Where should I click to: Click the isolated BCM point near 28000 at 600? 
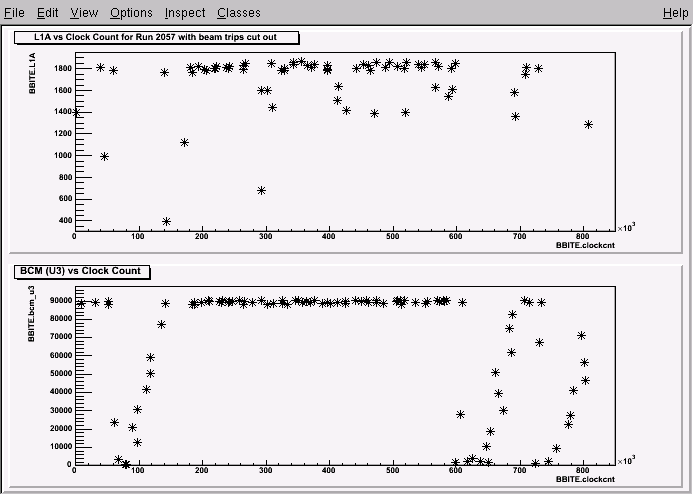(461, 415)
